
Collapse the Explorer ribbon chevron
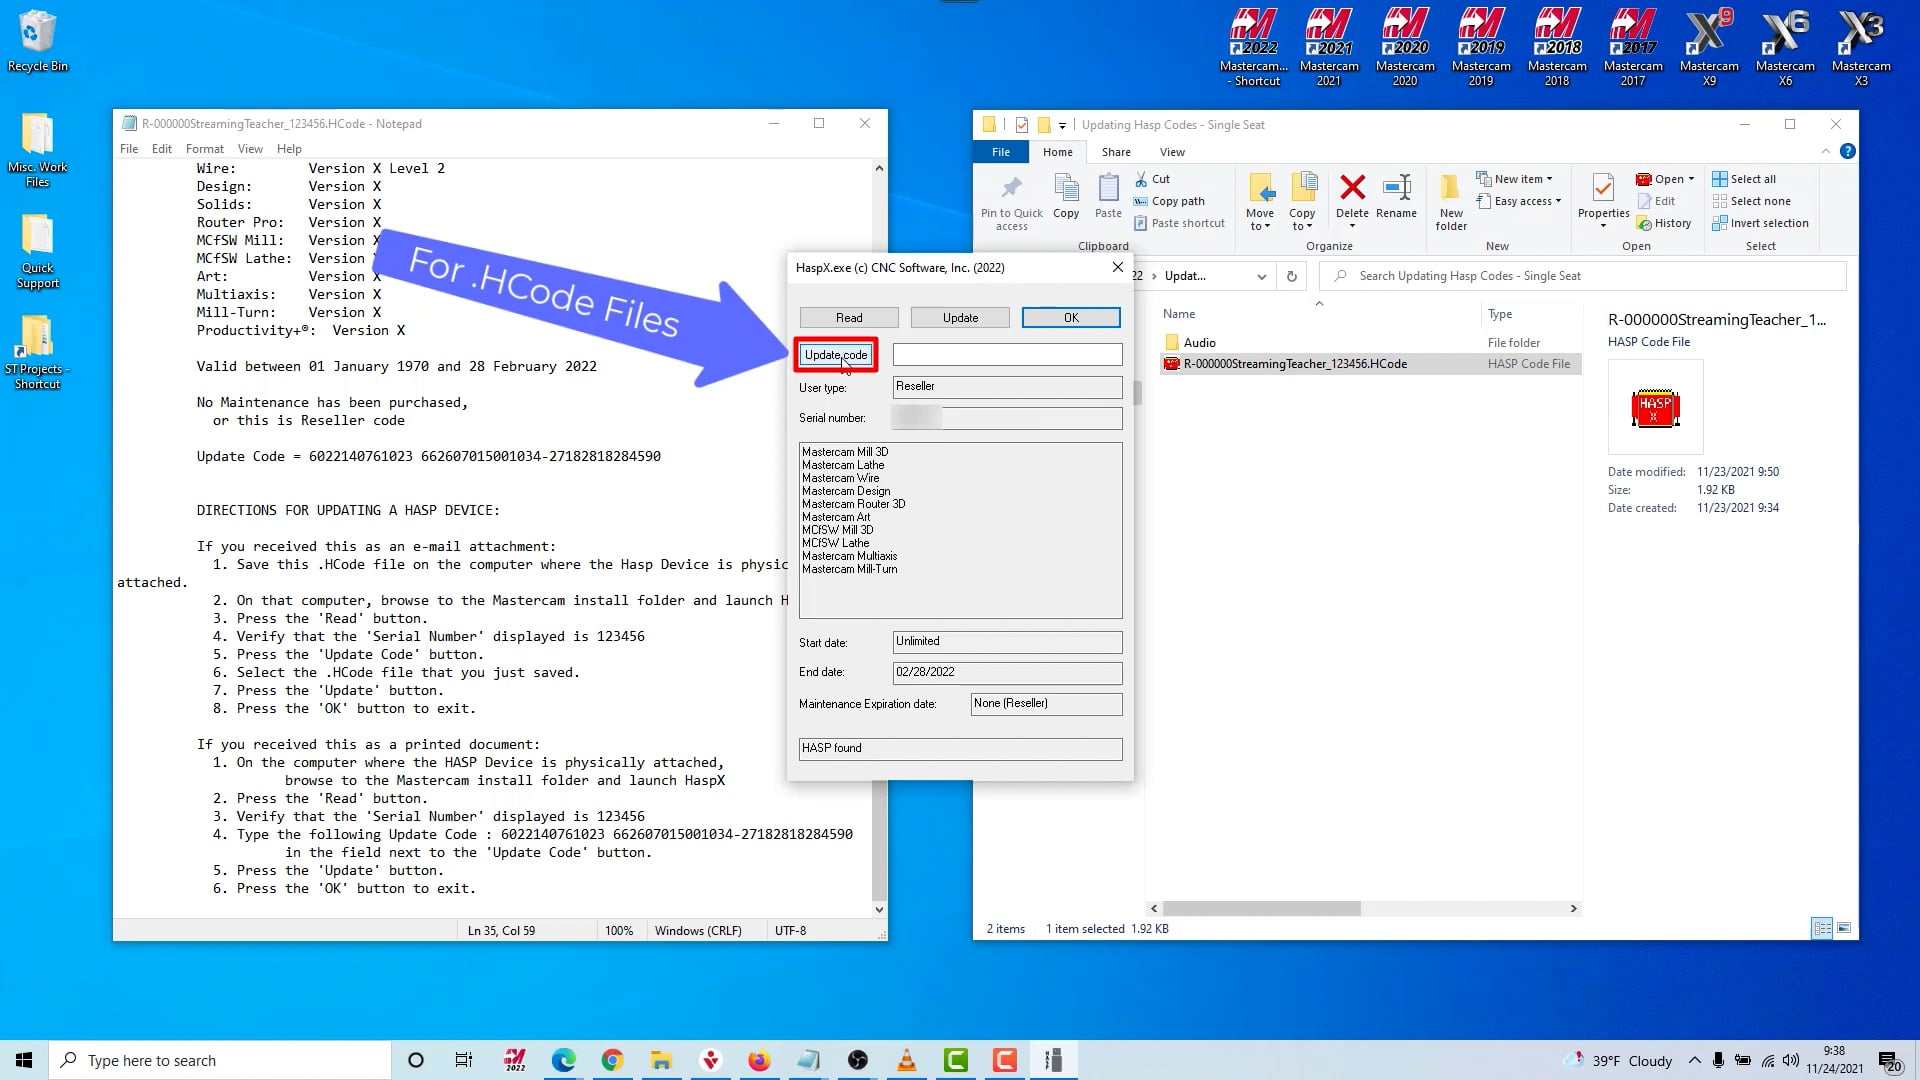1826,151
